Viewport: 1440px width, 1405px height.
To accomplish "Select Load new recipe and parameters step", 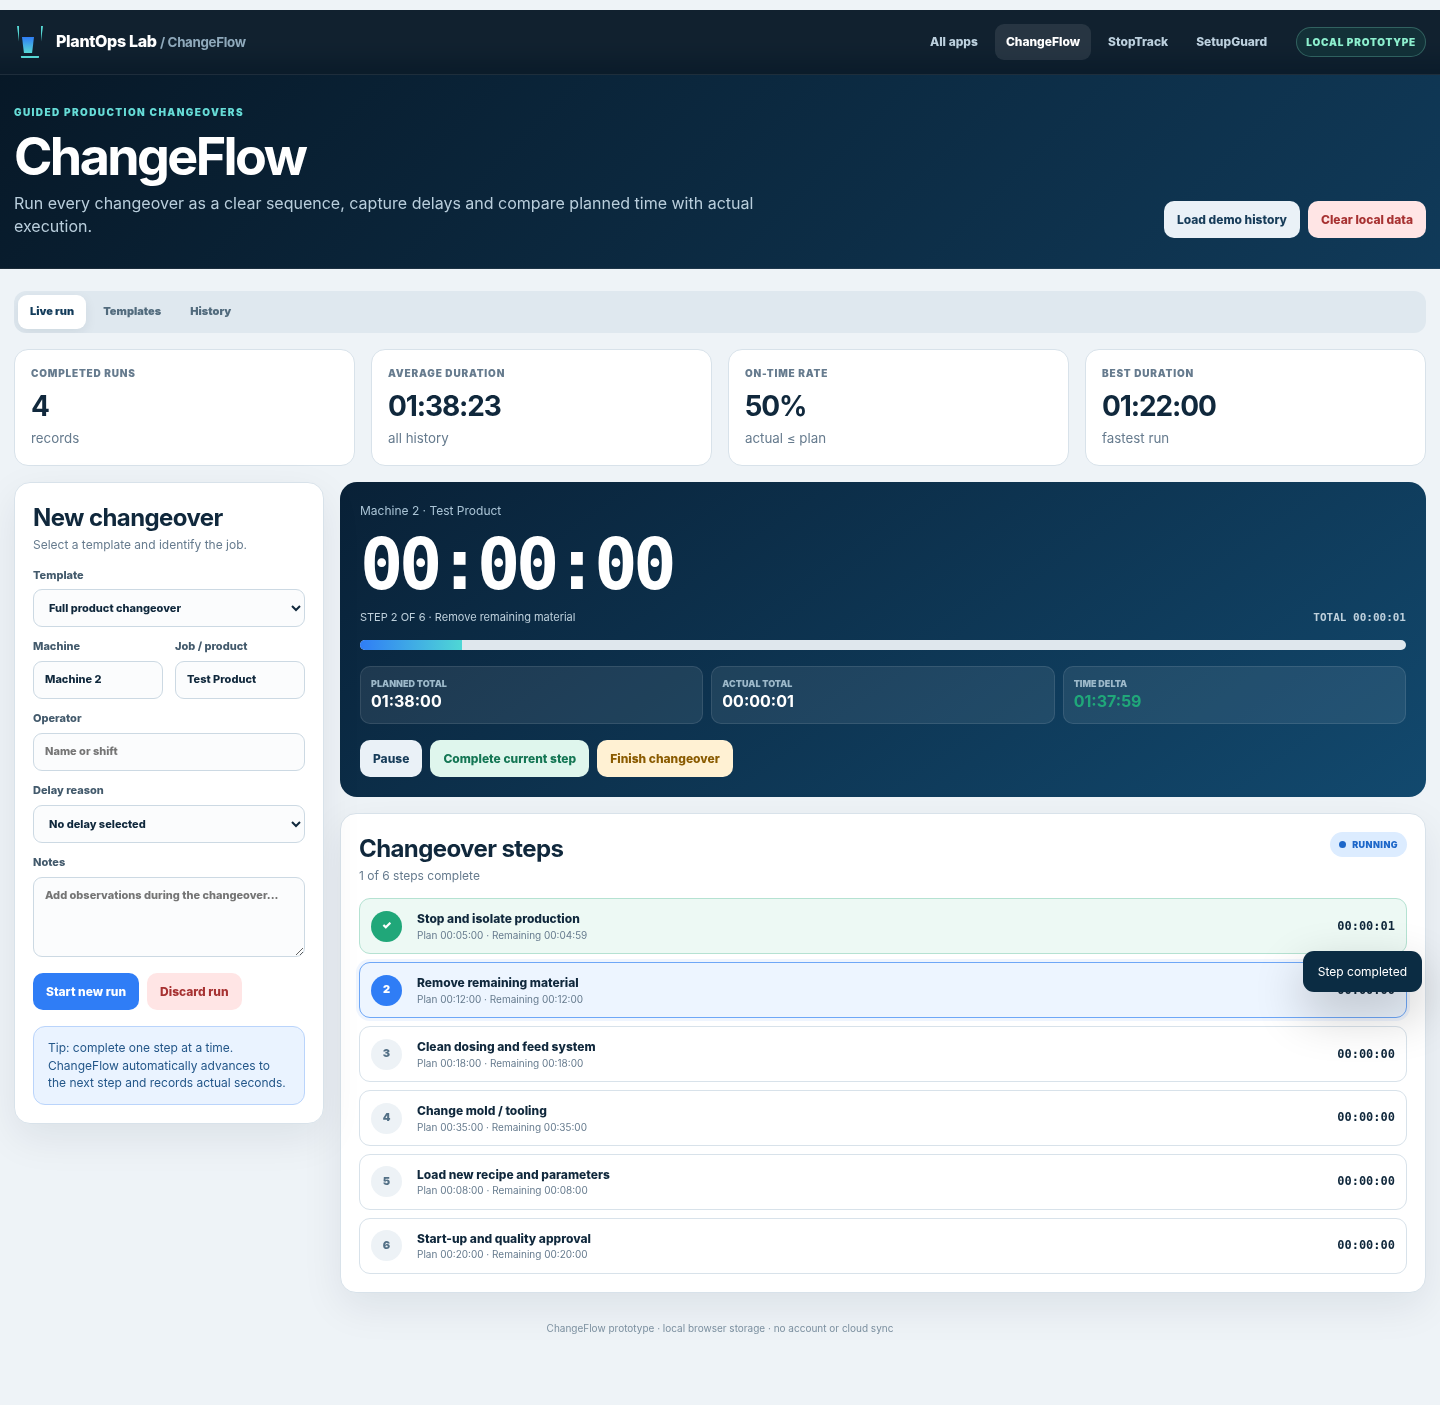I will [x=883, y=1182].
